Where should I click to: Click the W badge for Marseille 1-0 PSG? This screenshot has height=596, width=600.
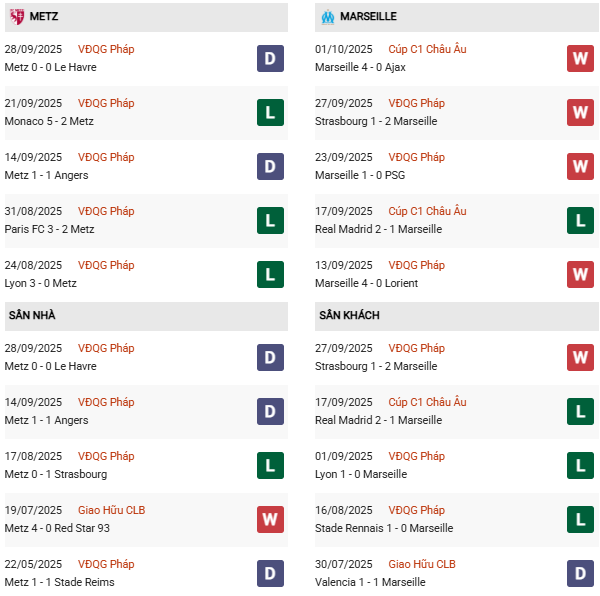(x=580, y=166)
